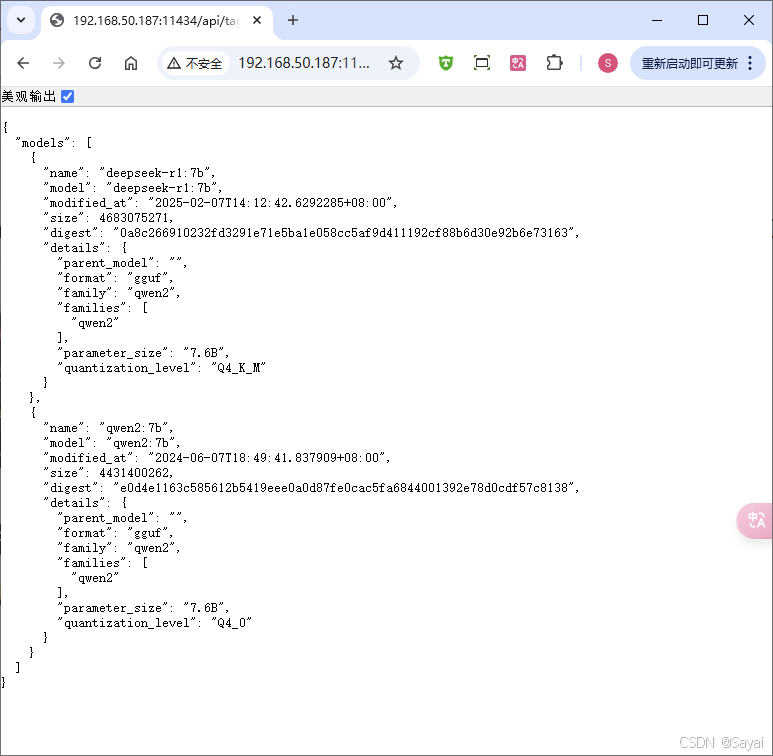Click the name "deepseek-r1:7b" line
Viewport: 773px width, 756px height.
[129, 173]
